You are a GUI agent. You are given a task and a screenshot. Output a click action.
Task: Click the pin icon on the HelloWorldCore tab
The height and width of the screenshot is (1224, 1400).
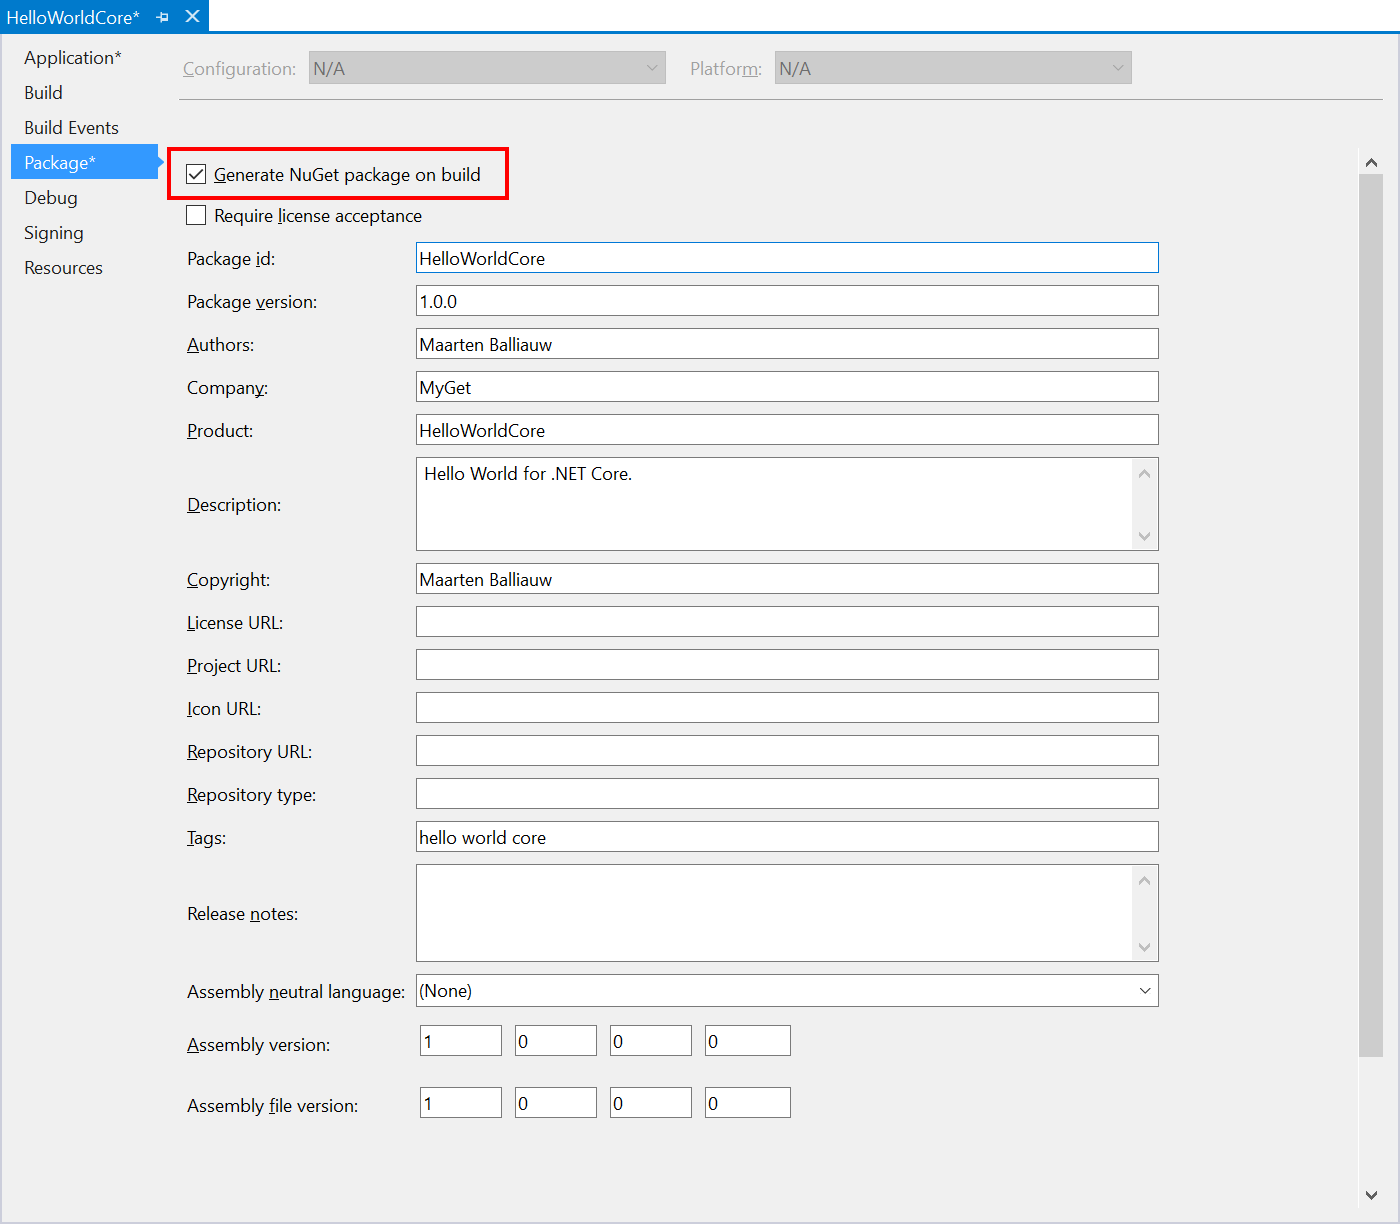coord(162,16)
